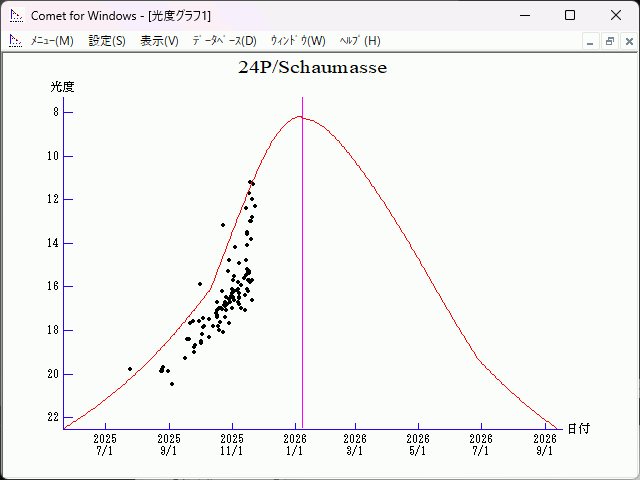
Task: Expand the データベース(D) database menu
Action: pyautogui.click(x=224, y=41)
